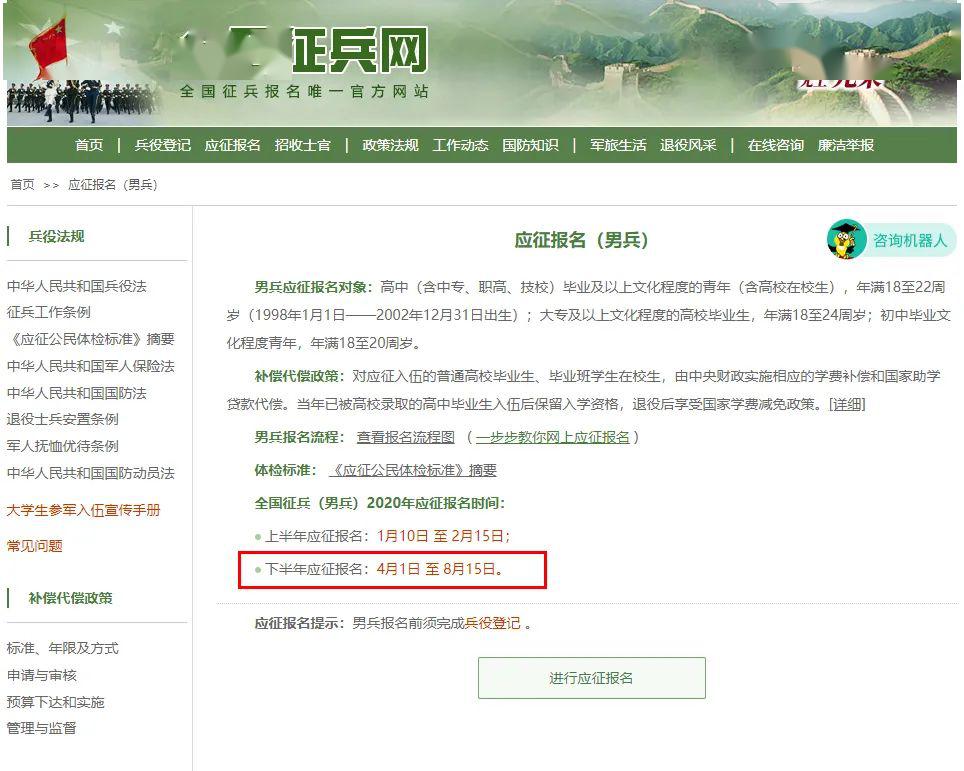Click the owl mascot robot icon
Image resolution: width=964 pixels, height=771 pixels.
(x=847, y=239)
